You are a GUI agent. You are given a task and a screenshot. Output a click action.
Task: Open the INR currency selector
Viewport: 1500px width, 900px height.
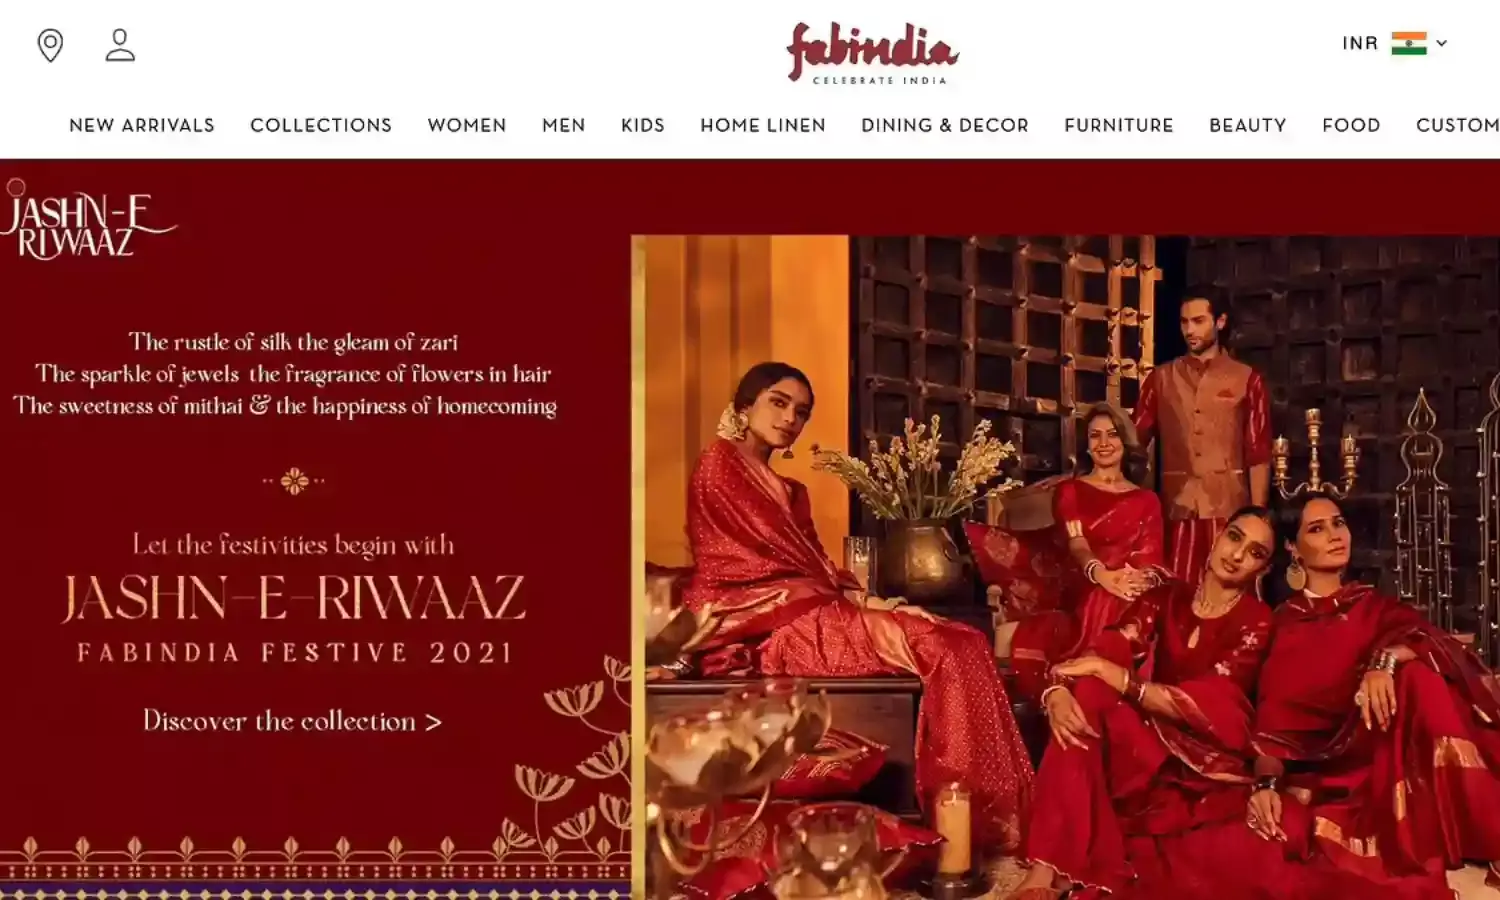1360,43
